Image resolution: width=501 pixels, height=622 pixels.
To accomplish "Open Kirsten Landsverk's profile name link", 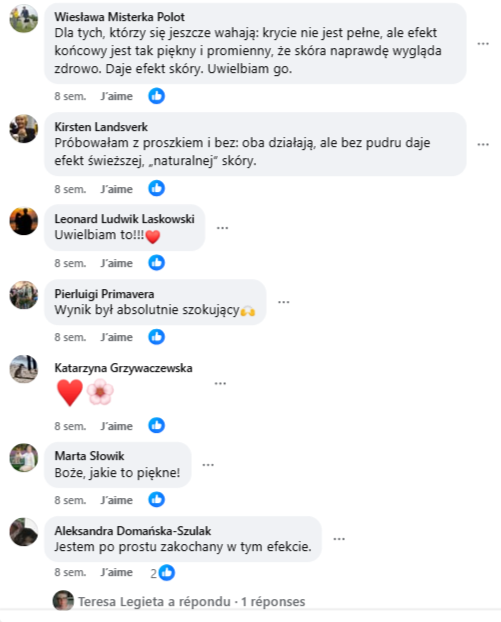I will tap(101, 127).
